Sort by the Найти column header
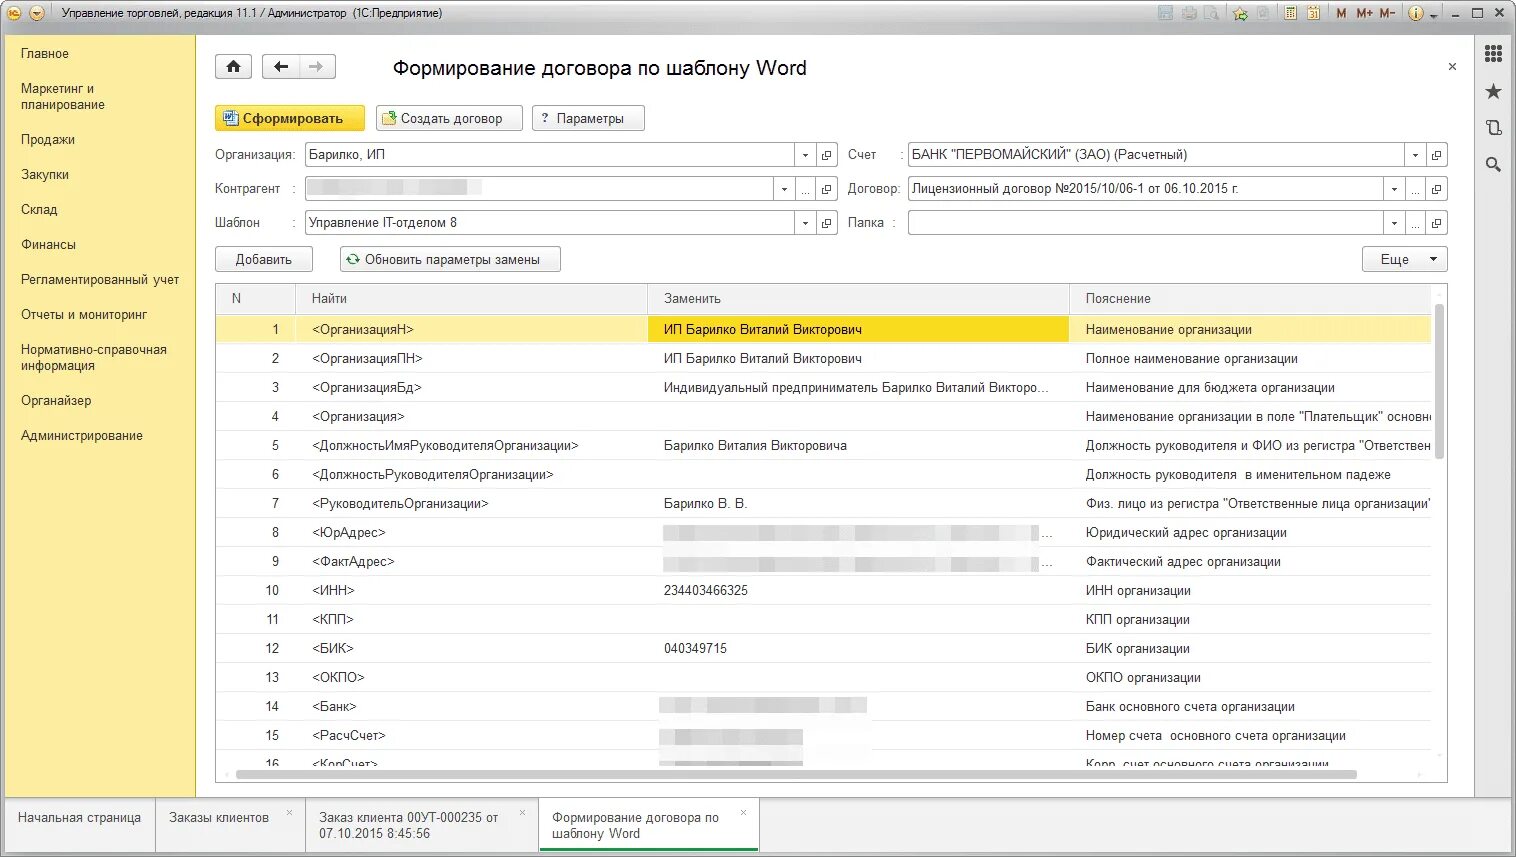1516x857 pixels. point(471,298)
